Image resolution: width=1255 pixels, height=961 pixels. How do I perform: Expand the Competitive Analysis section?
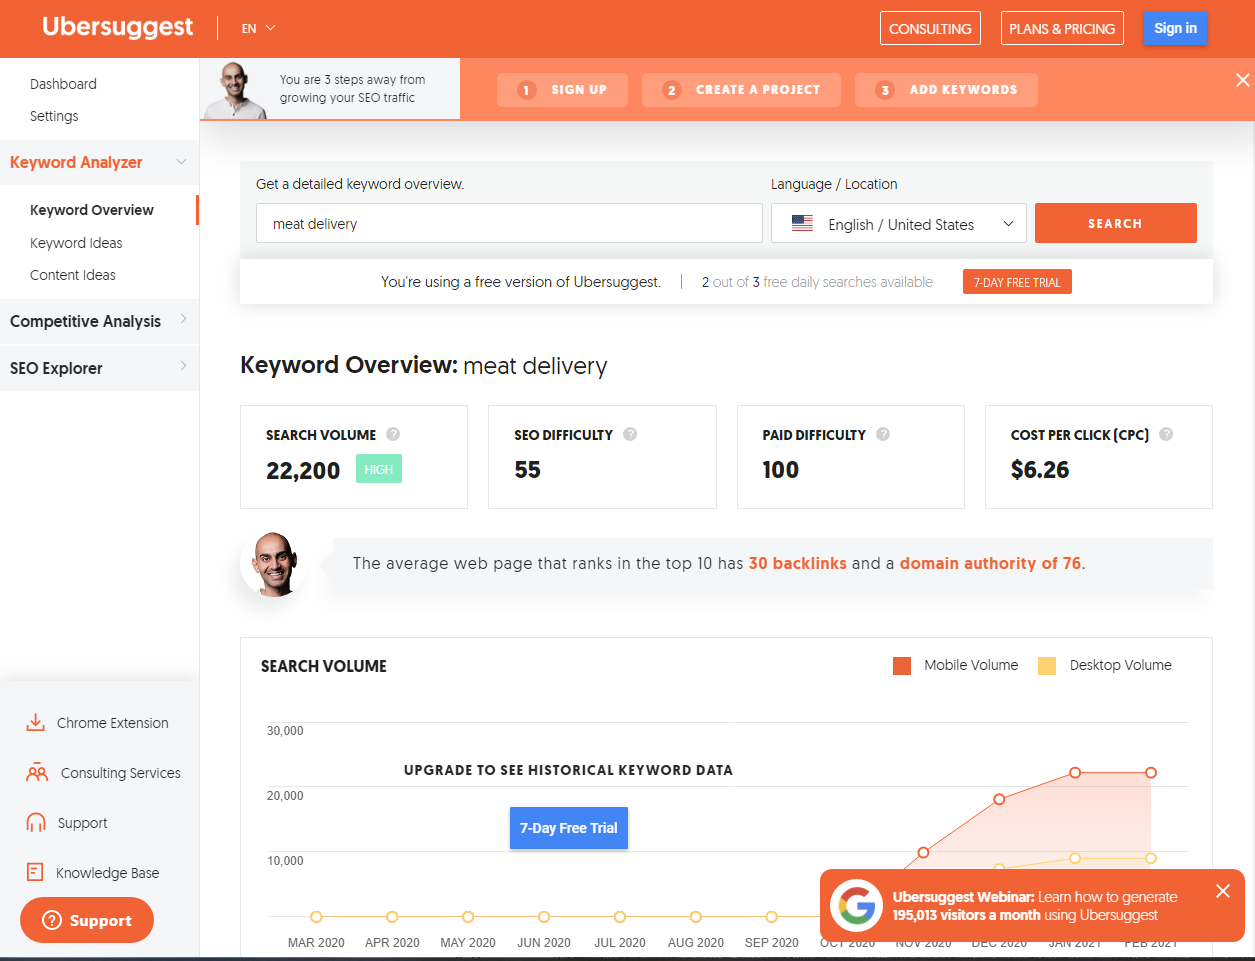(99, 321)
